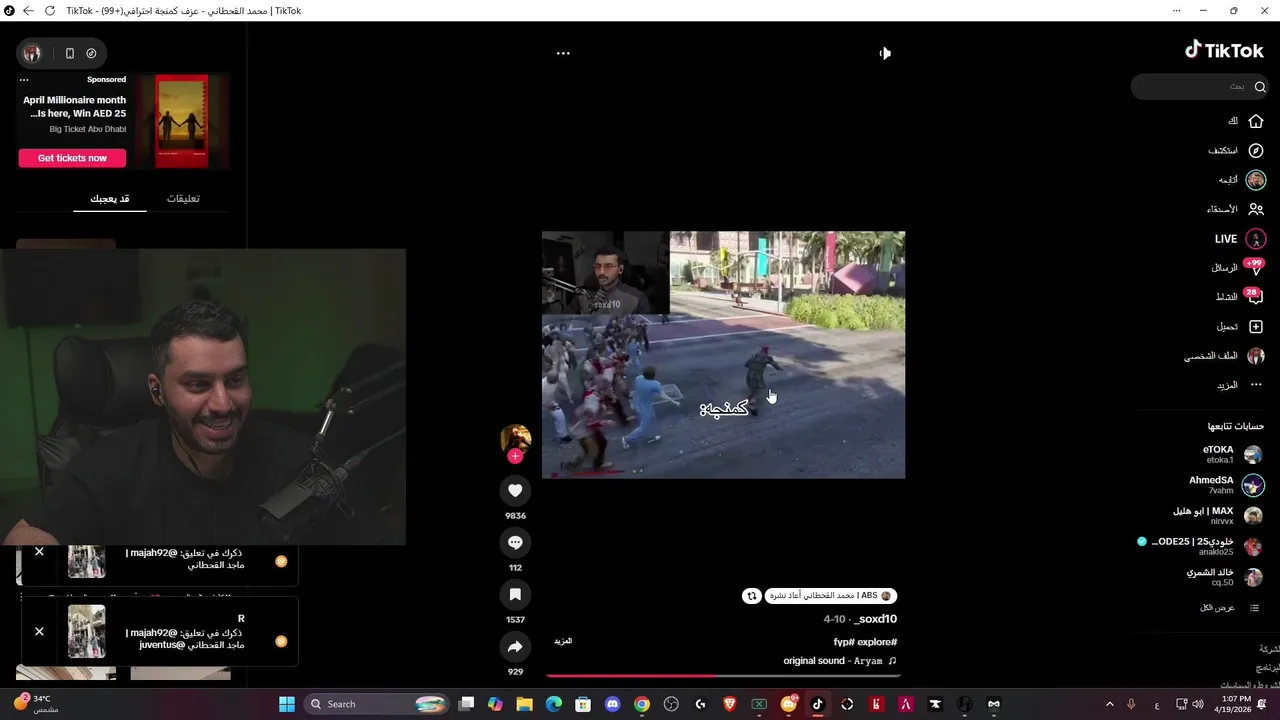The height and width of the screenshot is (720, 1280).
Task: Open the Explore compass icon
Action: (1256, 151)
